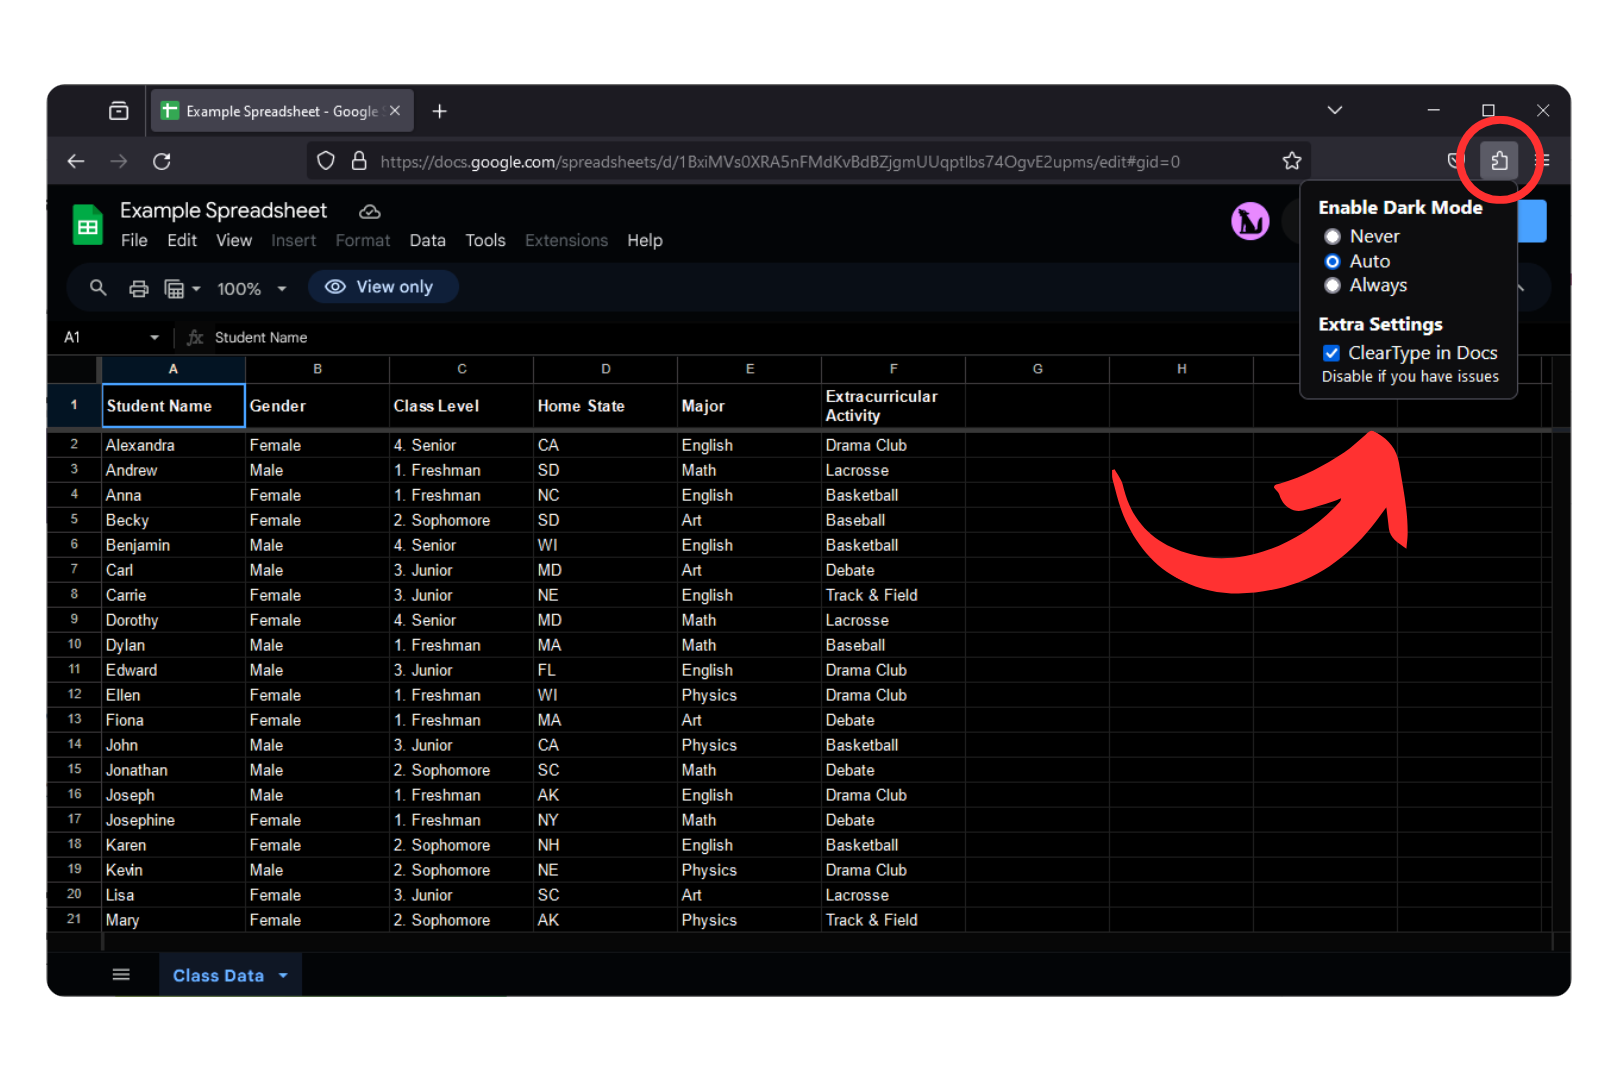Screen dimensions: 1619x1079
Task: Click the browser address bar URL
Action: coord(779,162)
